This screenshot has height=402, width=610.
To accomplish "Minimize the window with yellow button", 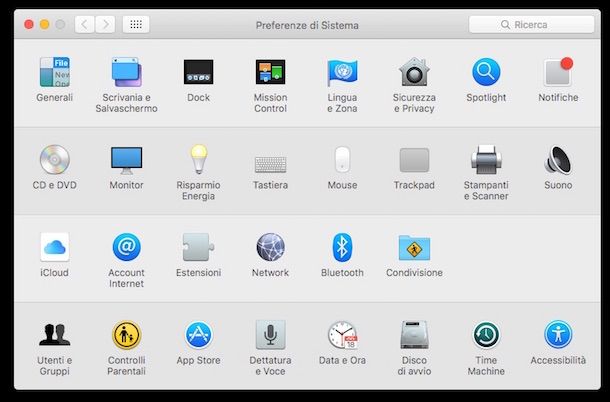I will click(44, 25).
